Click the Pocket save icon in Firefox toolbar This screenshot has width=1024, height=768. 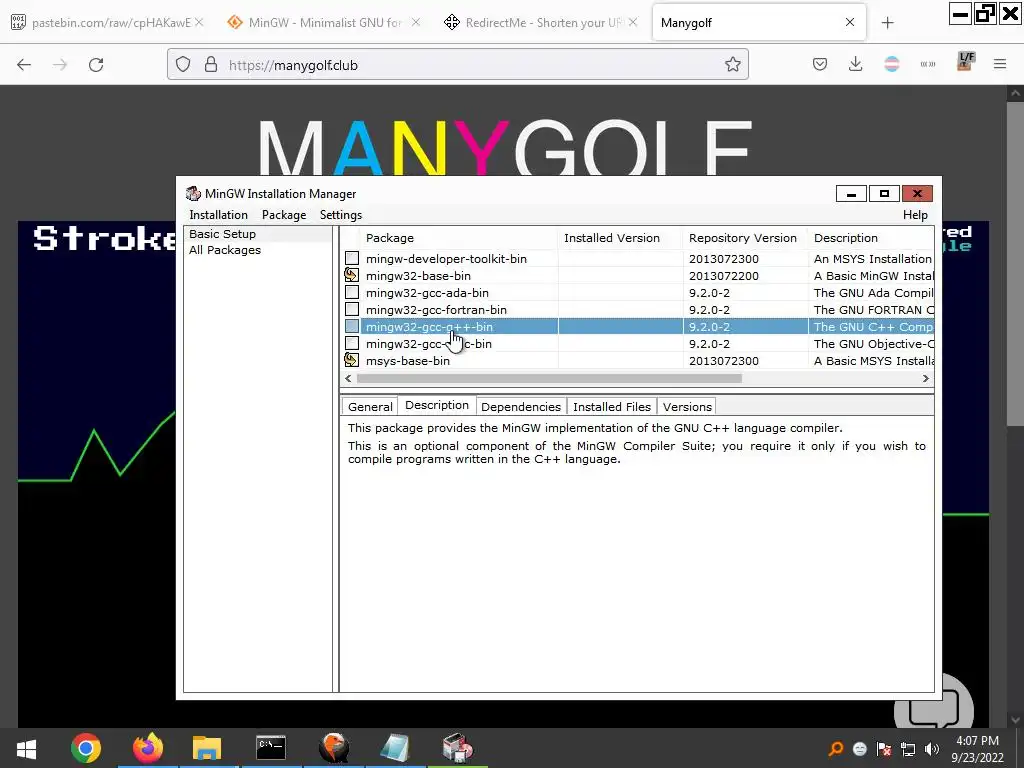(820, 64)
